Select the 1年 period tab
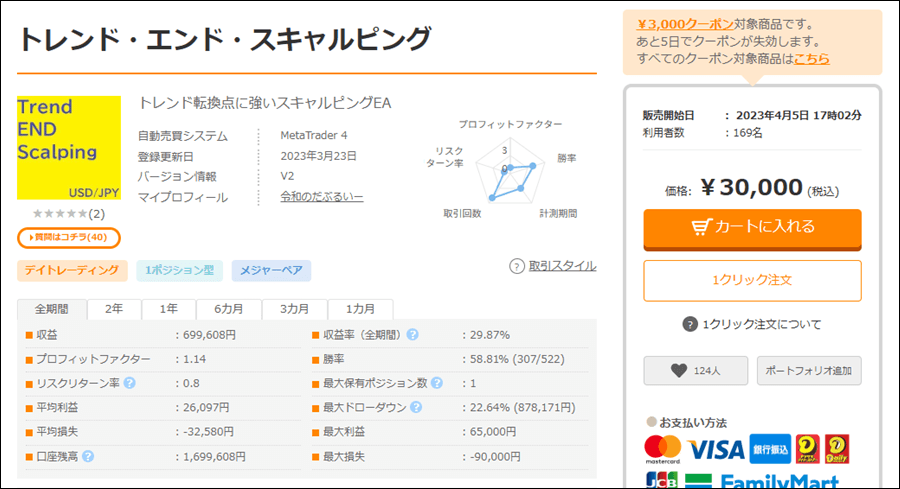The image size is (900, 489). (x=168, y=309)
